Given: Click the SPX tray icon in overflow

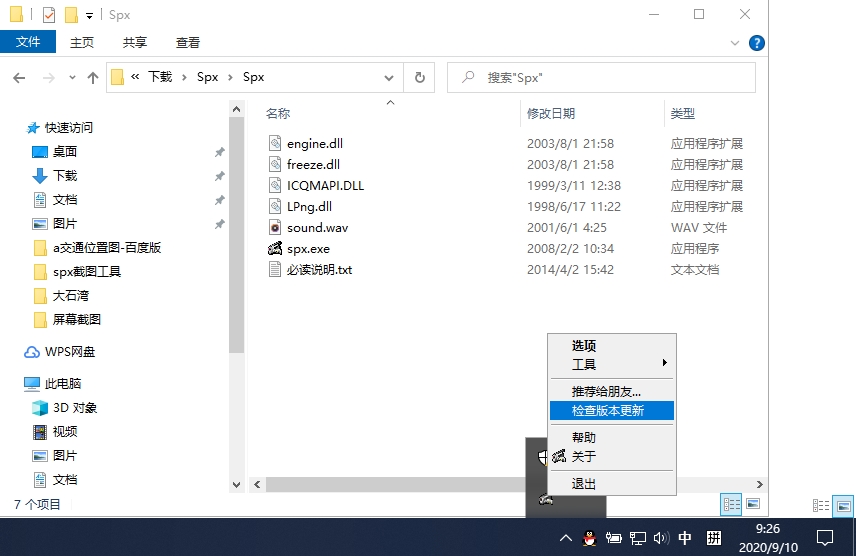Looking at the screenshot, I should point(546,498).
